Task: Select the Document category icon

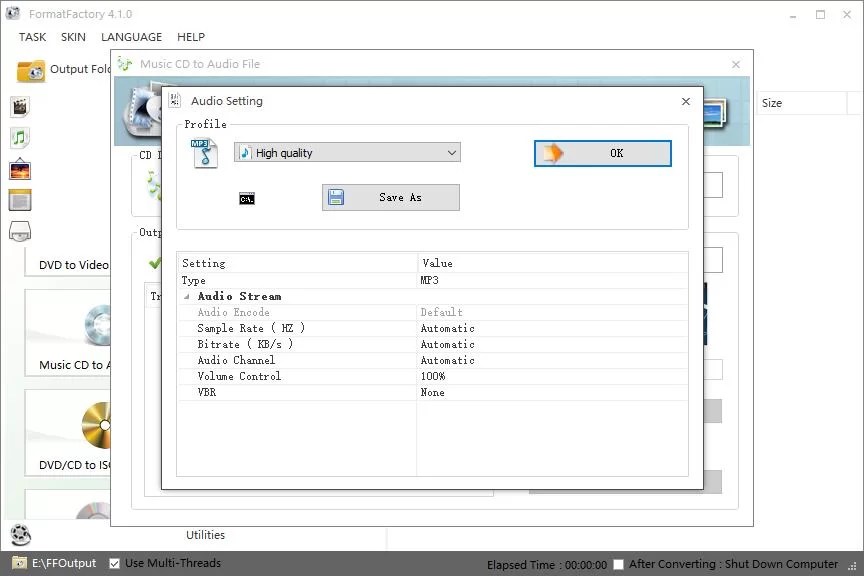Action: click(19, 200)
